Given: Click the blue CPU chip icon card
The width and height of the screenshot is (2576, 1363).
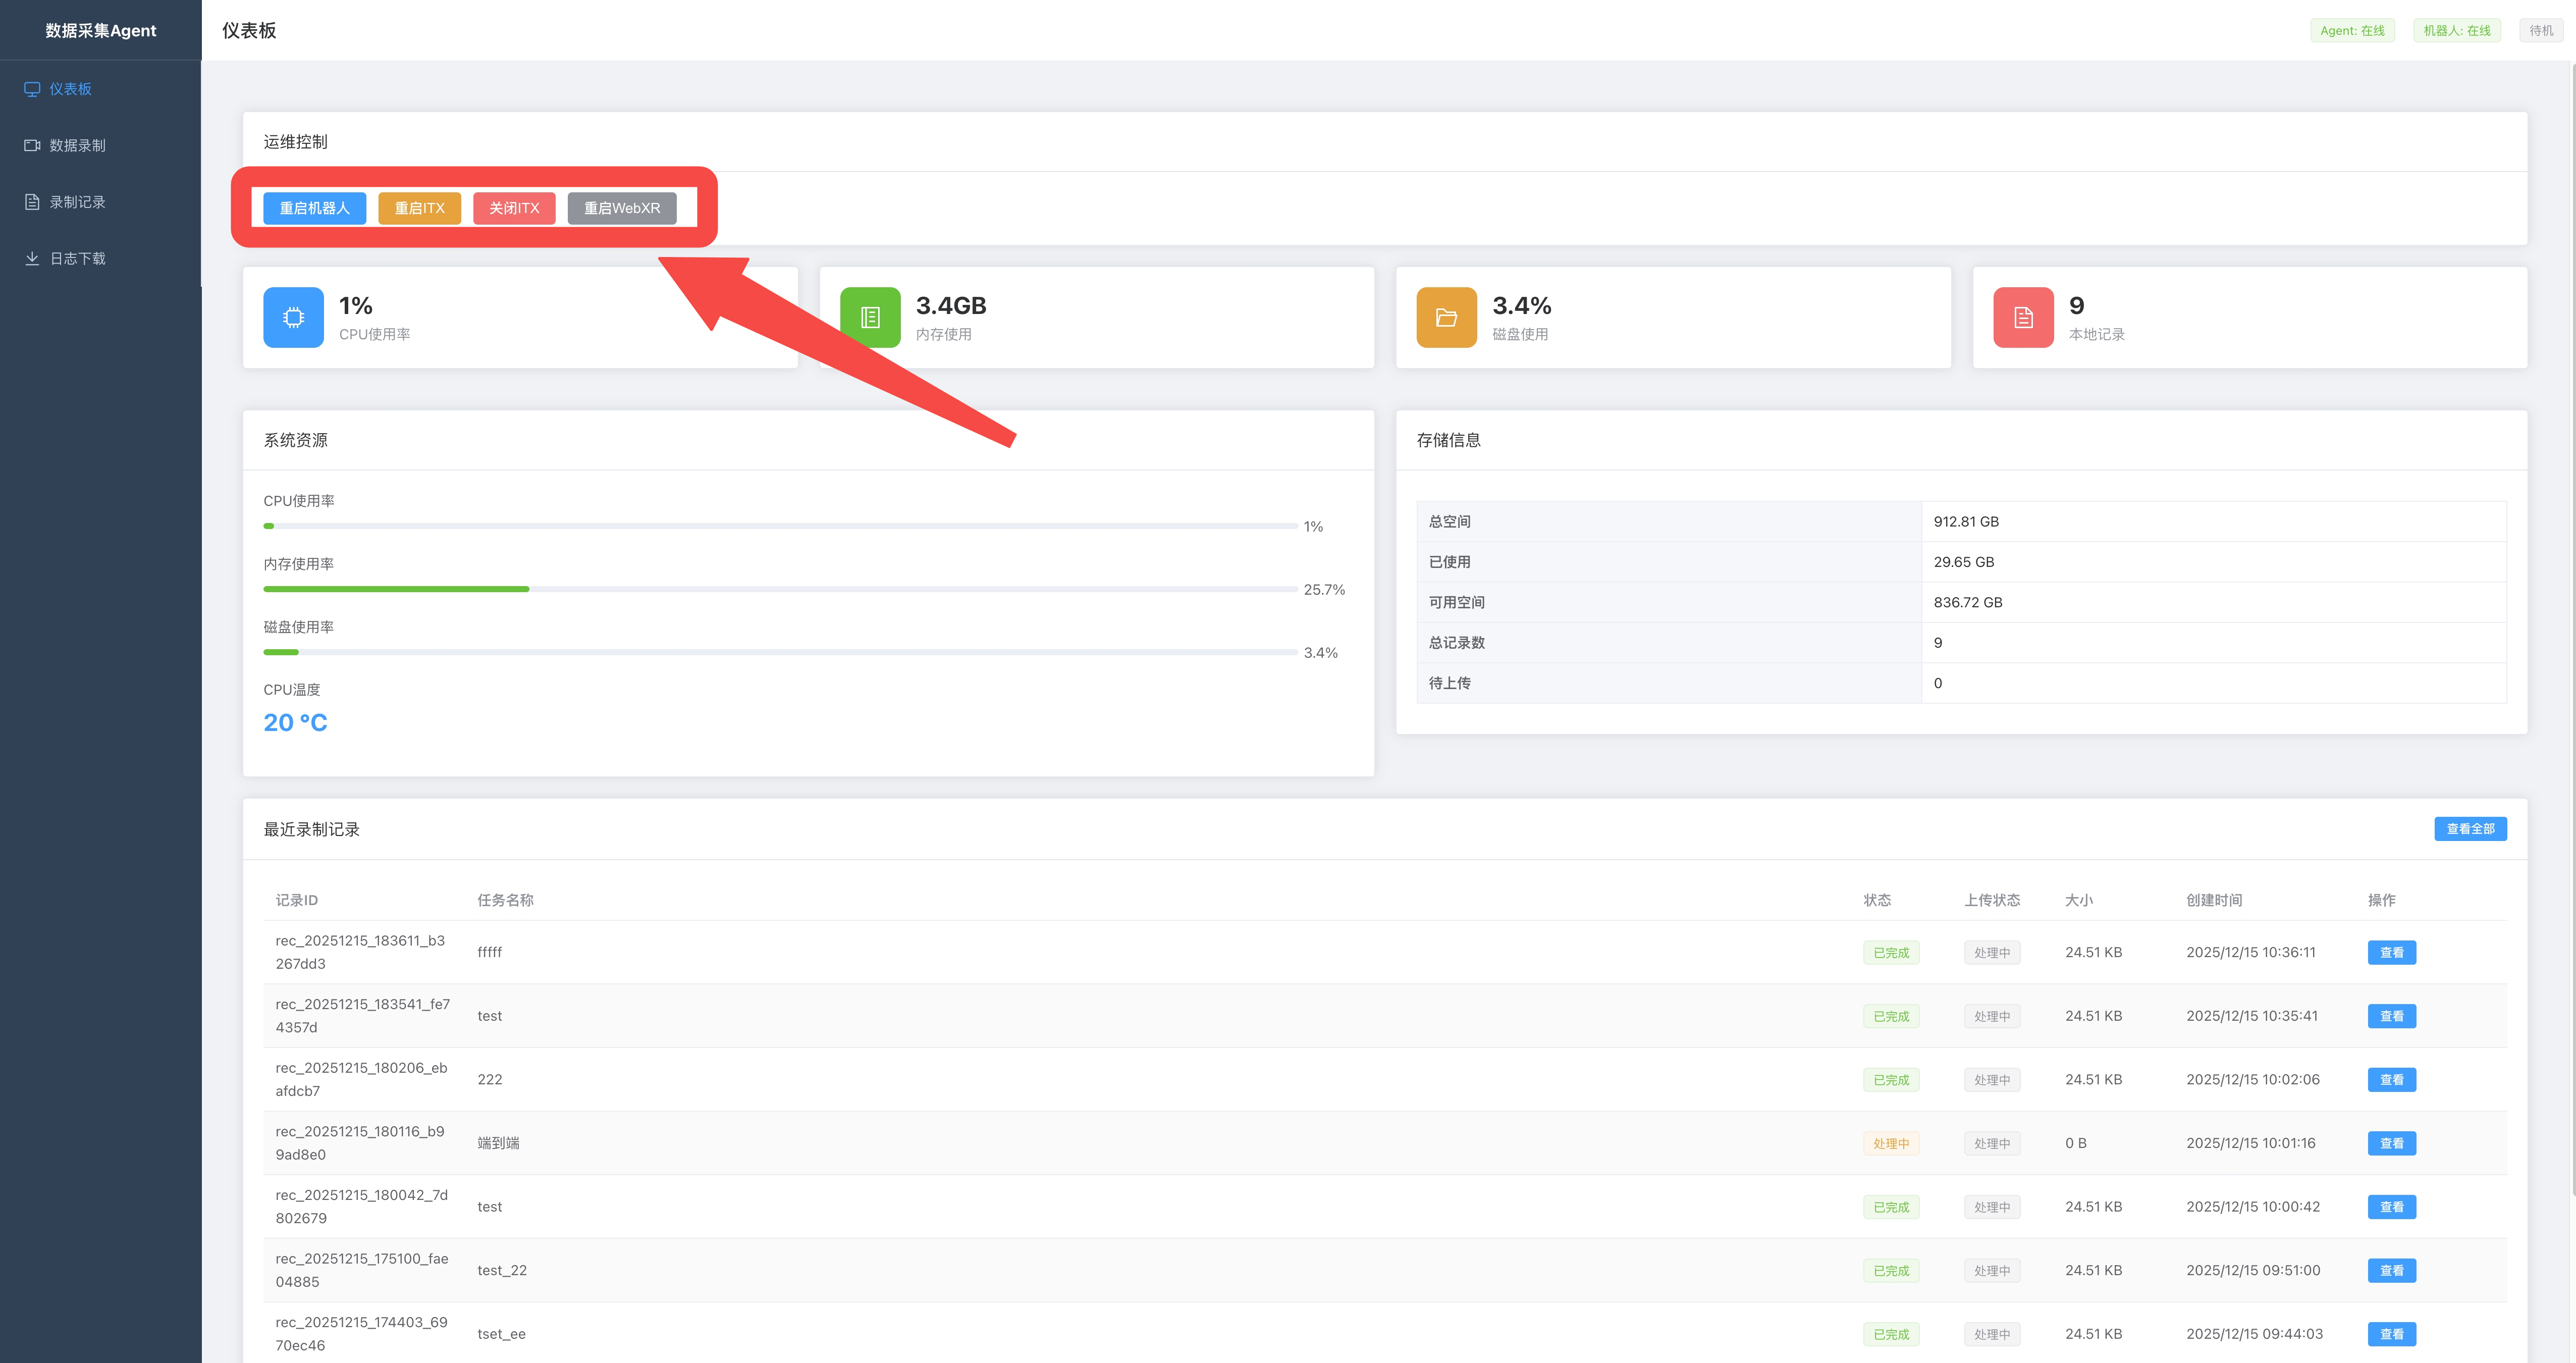Looking at the screenshot, I should click(293, 317).
